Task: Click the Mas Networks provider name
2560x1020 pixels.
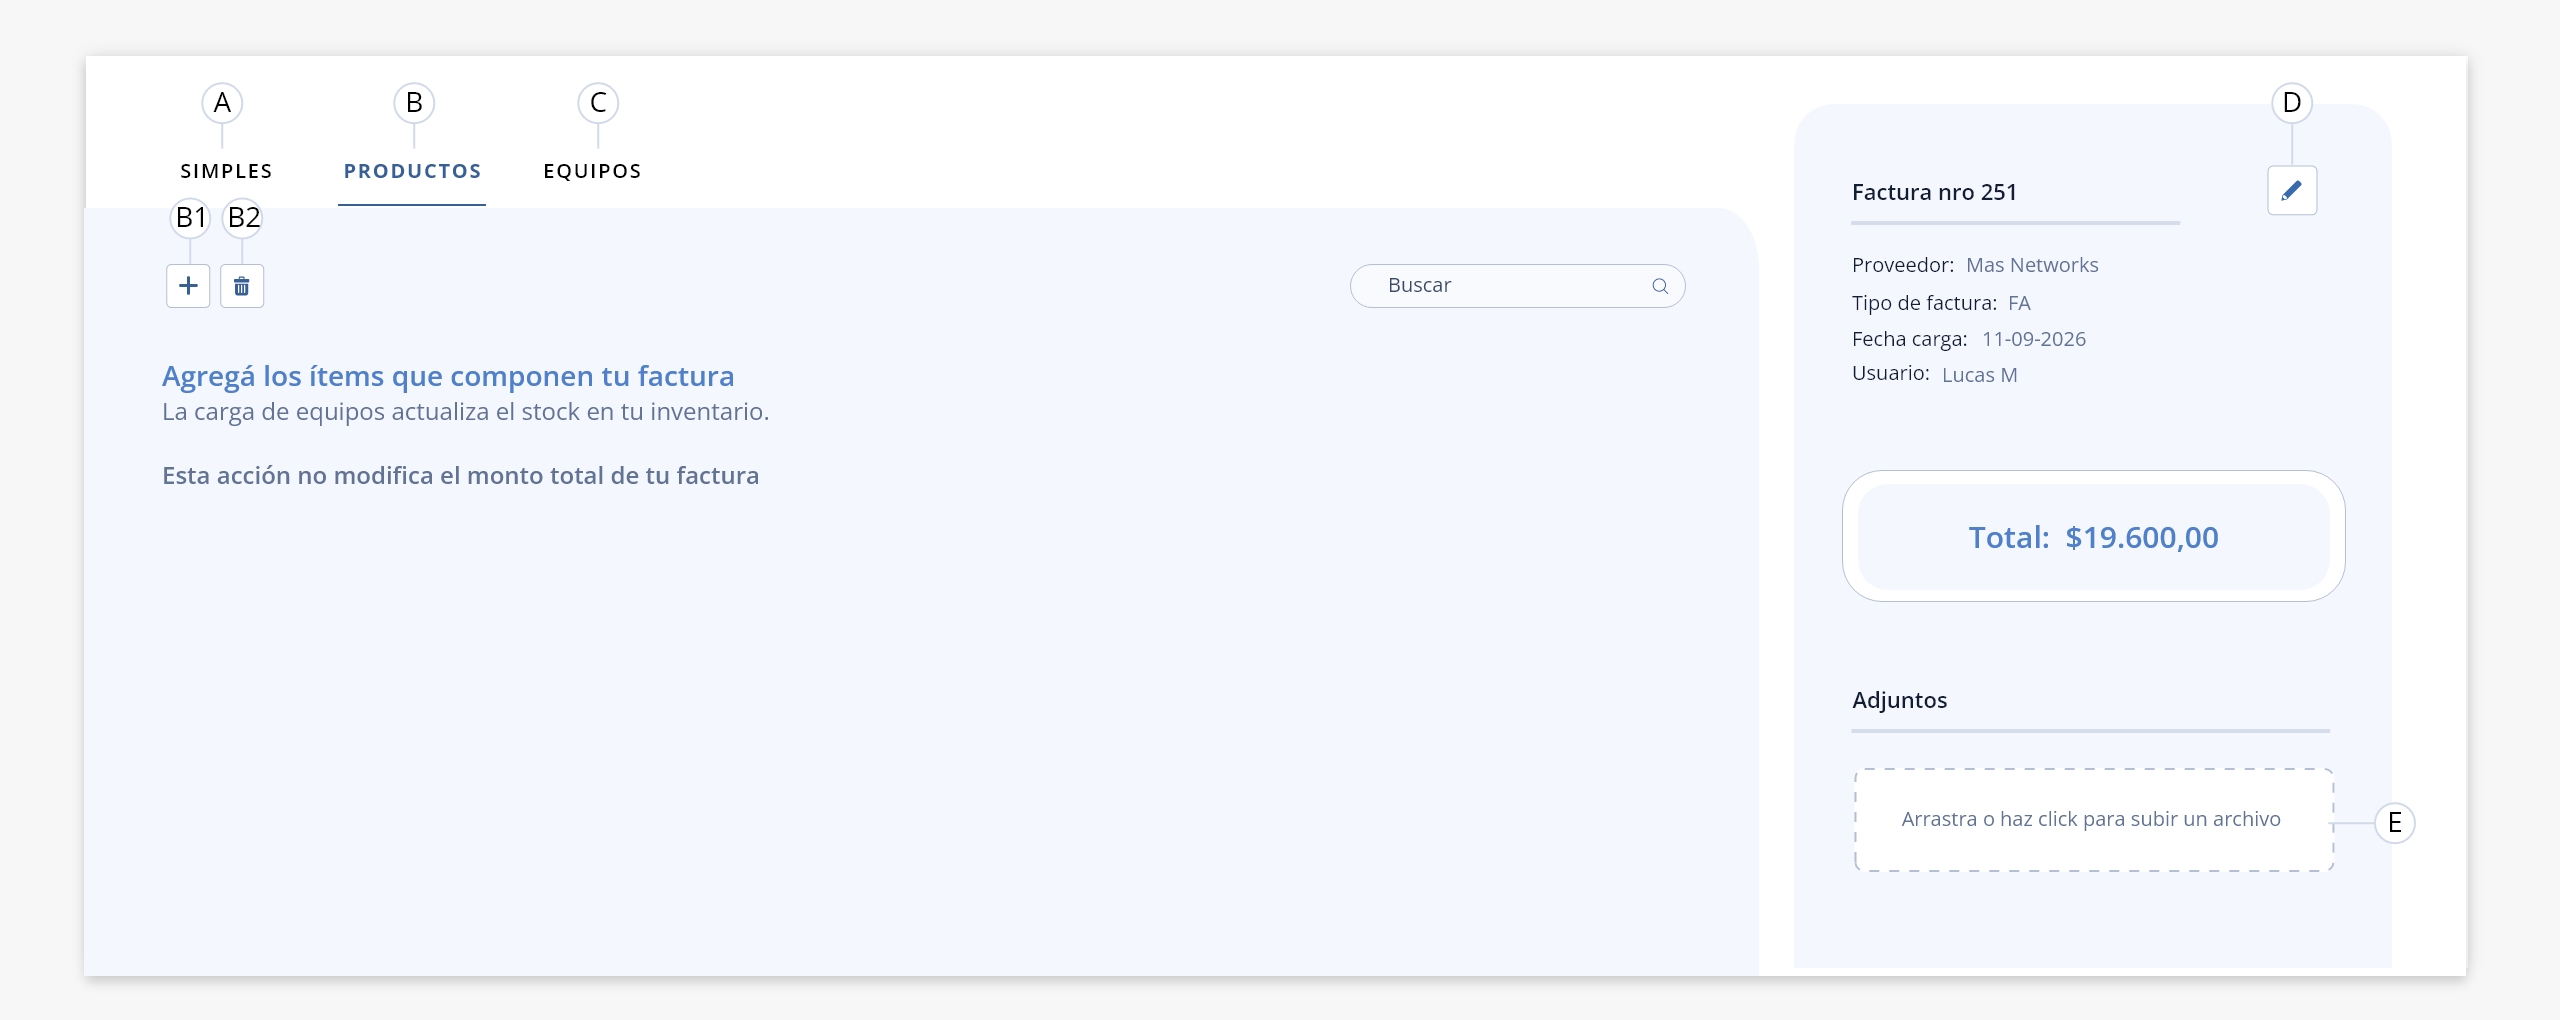Action: point(2032,265)
